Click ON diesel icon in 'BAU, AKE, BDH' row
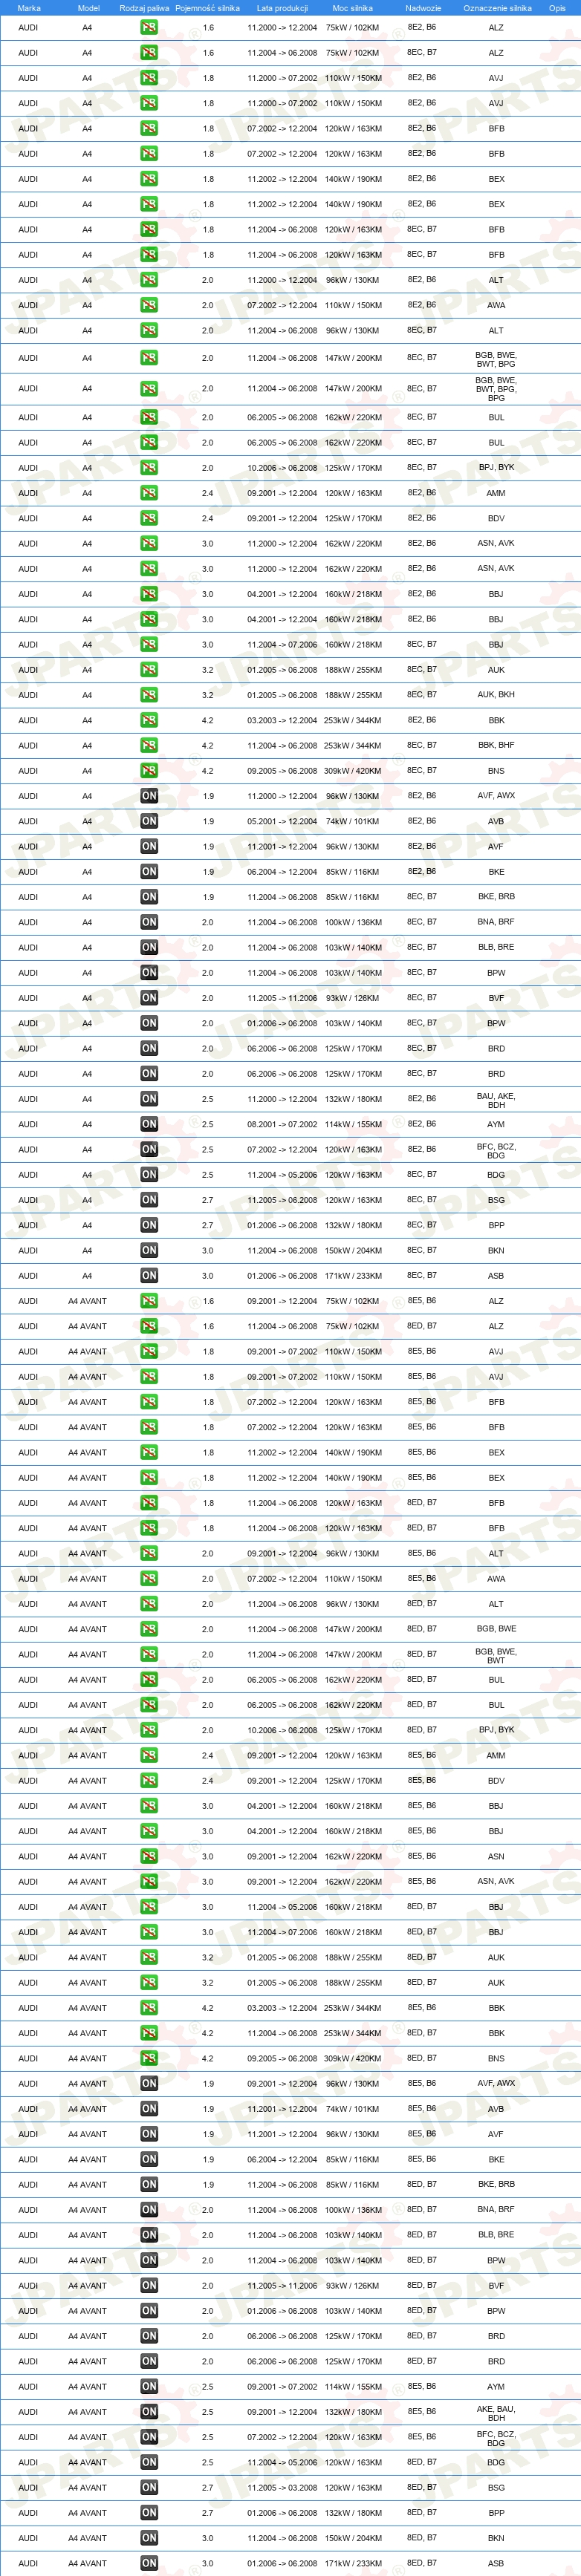581x2576 pixels. pyautogui.click(x=148, y=1099)
